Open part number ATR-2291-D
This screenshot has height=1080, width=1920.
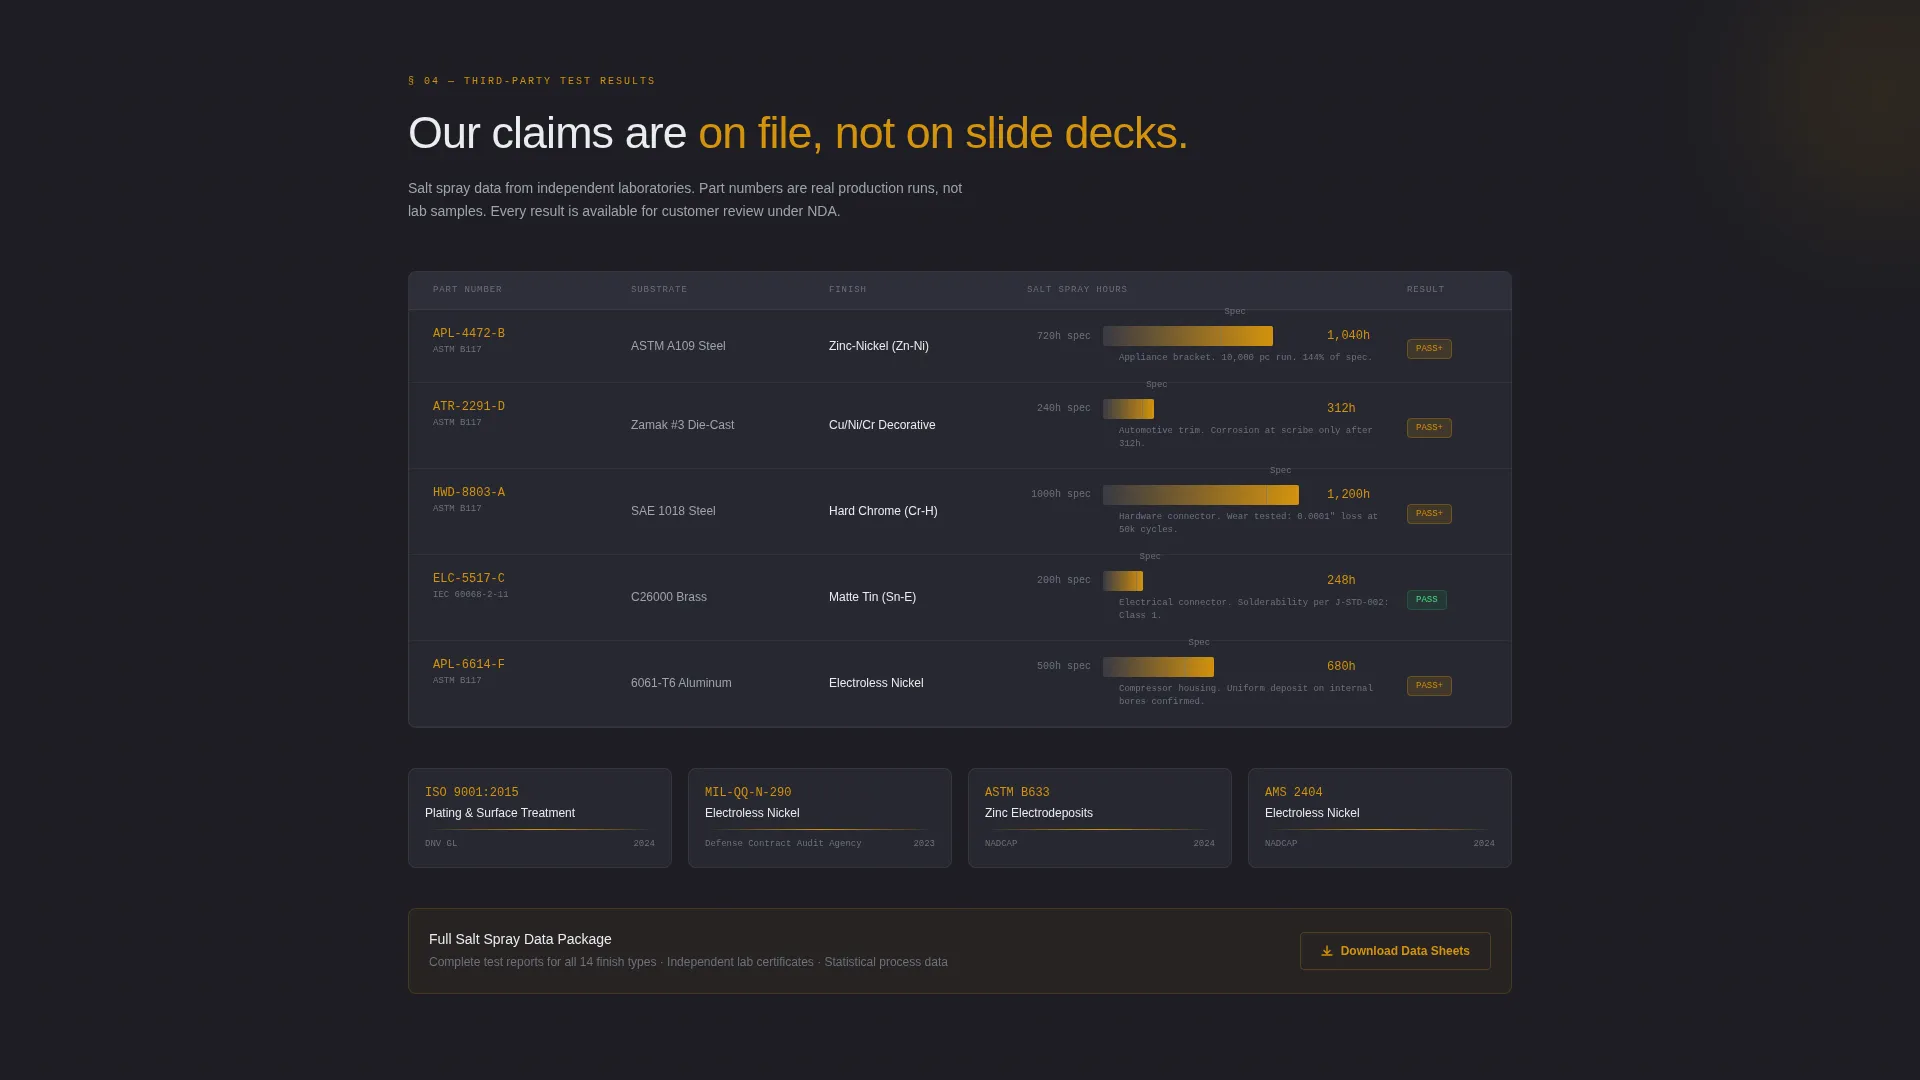469,407
